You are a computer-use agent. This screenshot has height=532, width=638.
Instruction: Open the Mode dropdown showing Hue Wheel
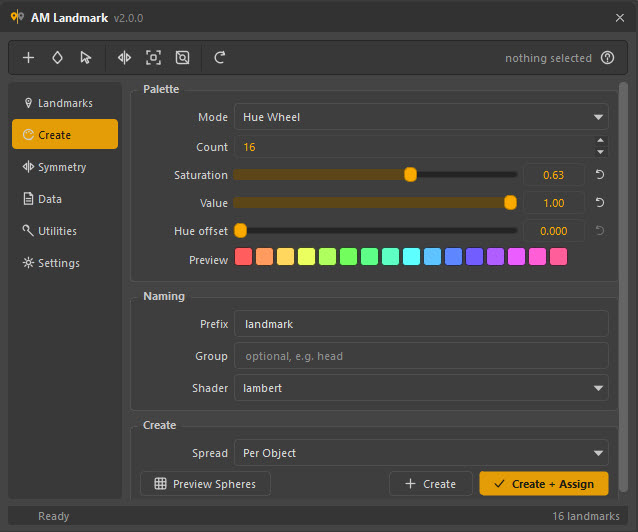click(421, 117)
